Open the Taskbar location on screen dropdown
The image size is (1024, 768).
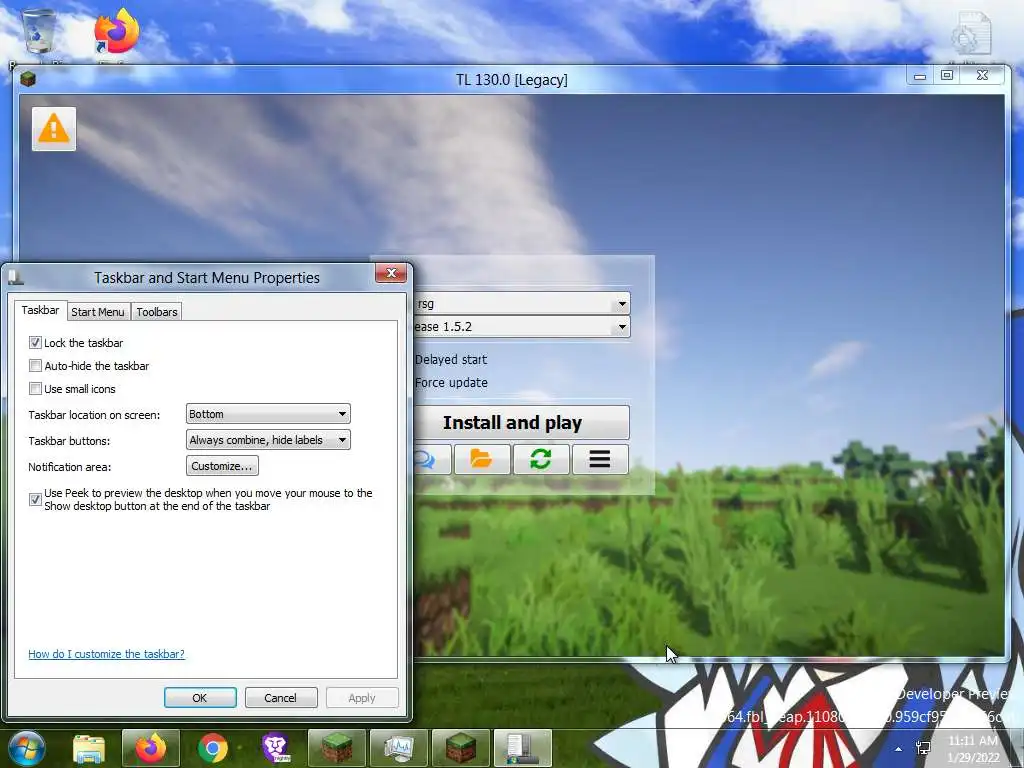(268, 414)
